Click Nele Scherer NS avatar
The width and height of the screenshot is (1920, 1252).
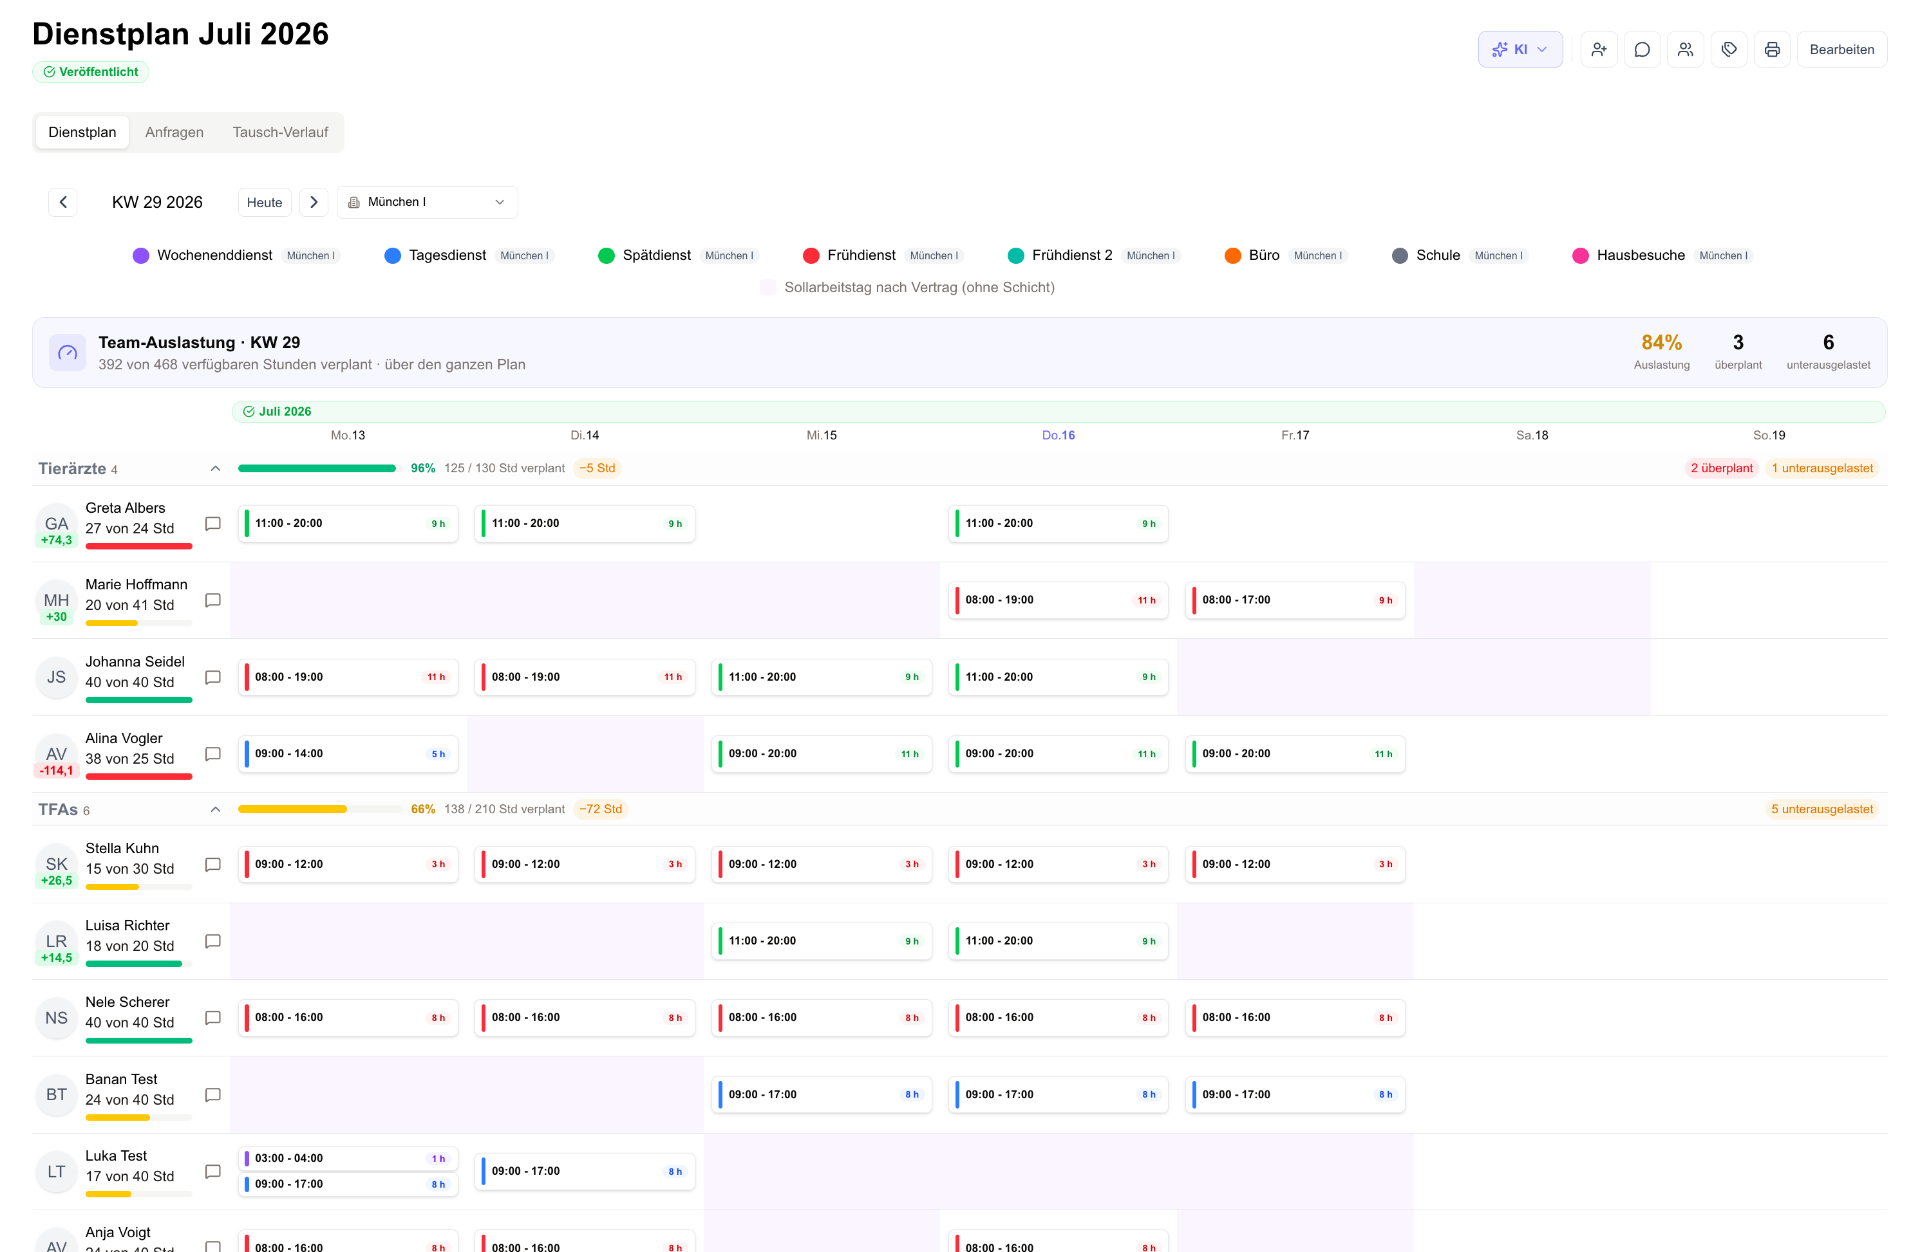coord(57,1018)
